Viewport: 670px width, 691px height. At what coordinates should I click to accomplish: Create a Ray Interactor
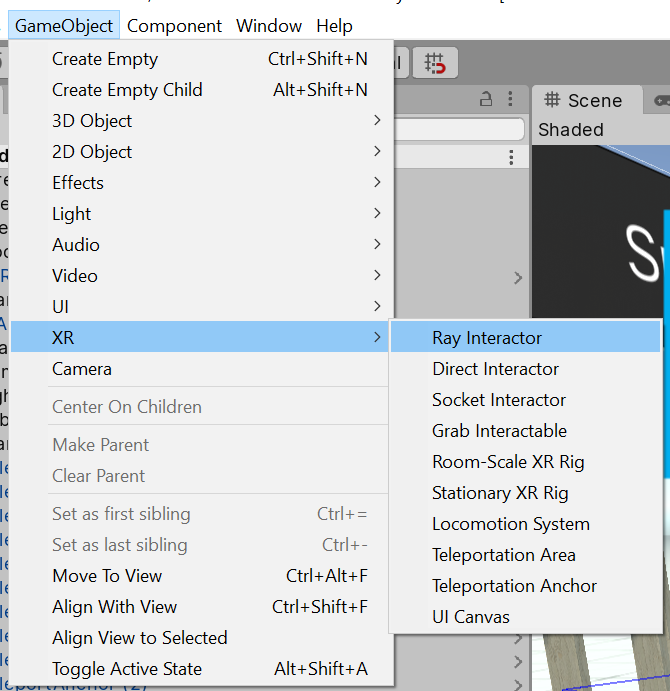(x=525, y=338)
